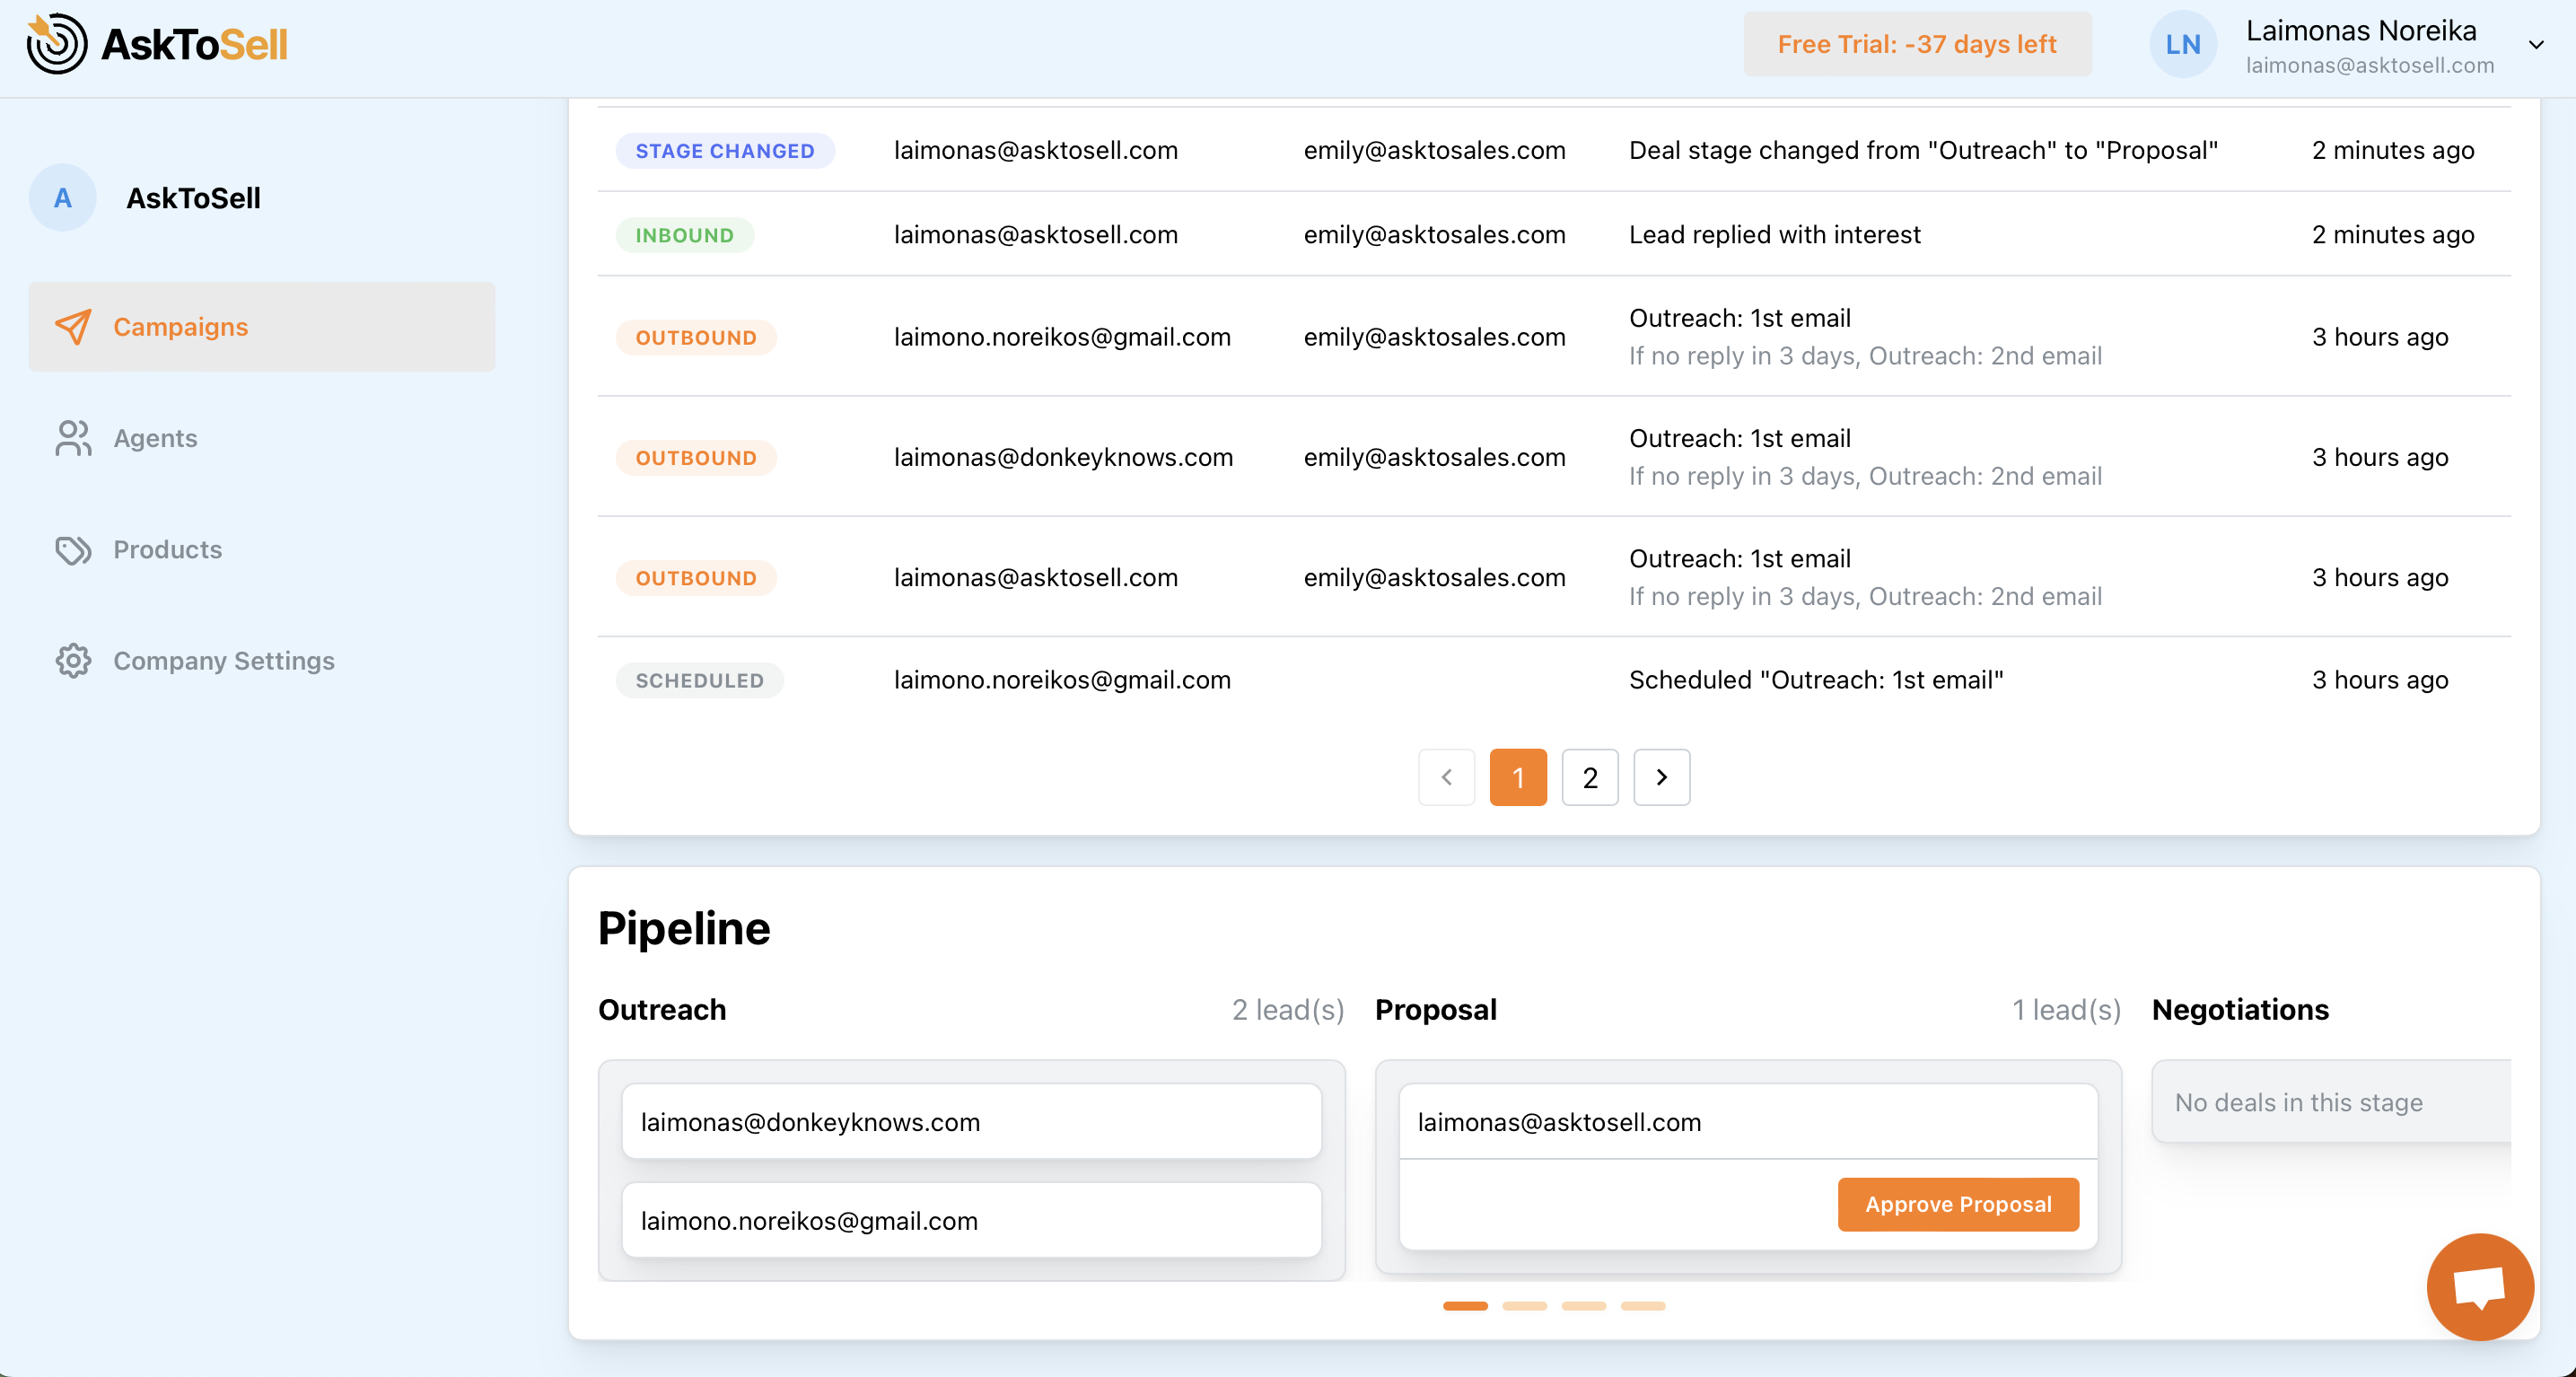Go to previous page with left chevron

click(1446, 777)
